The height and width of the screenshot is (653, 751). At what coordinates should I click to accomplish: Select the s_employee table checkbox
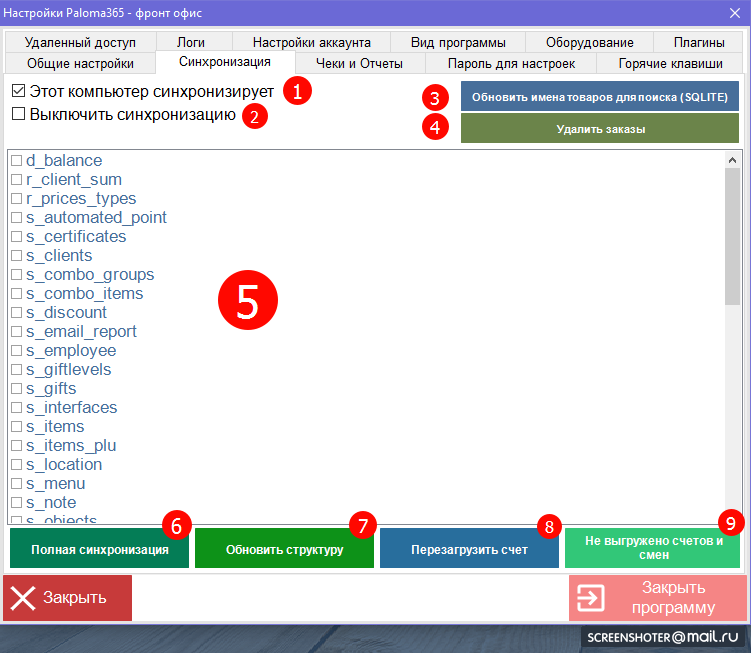[x=16, y=351]
